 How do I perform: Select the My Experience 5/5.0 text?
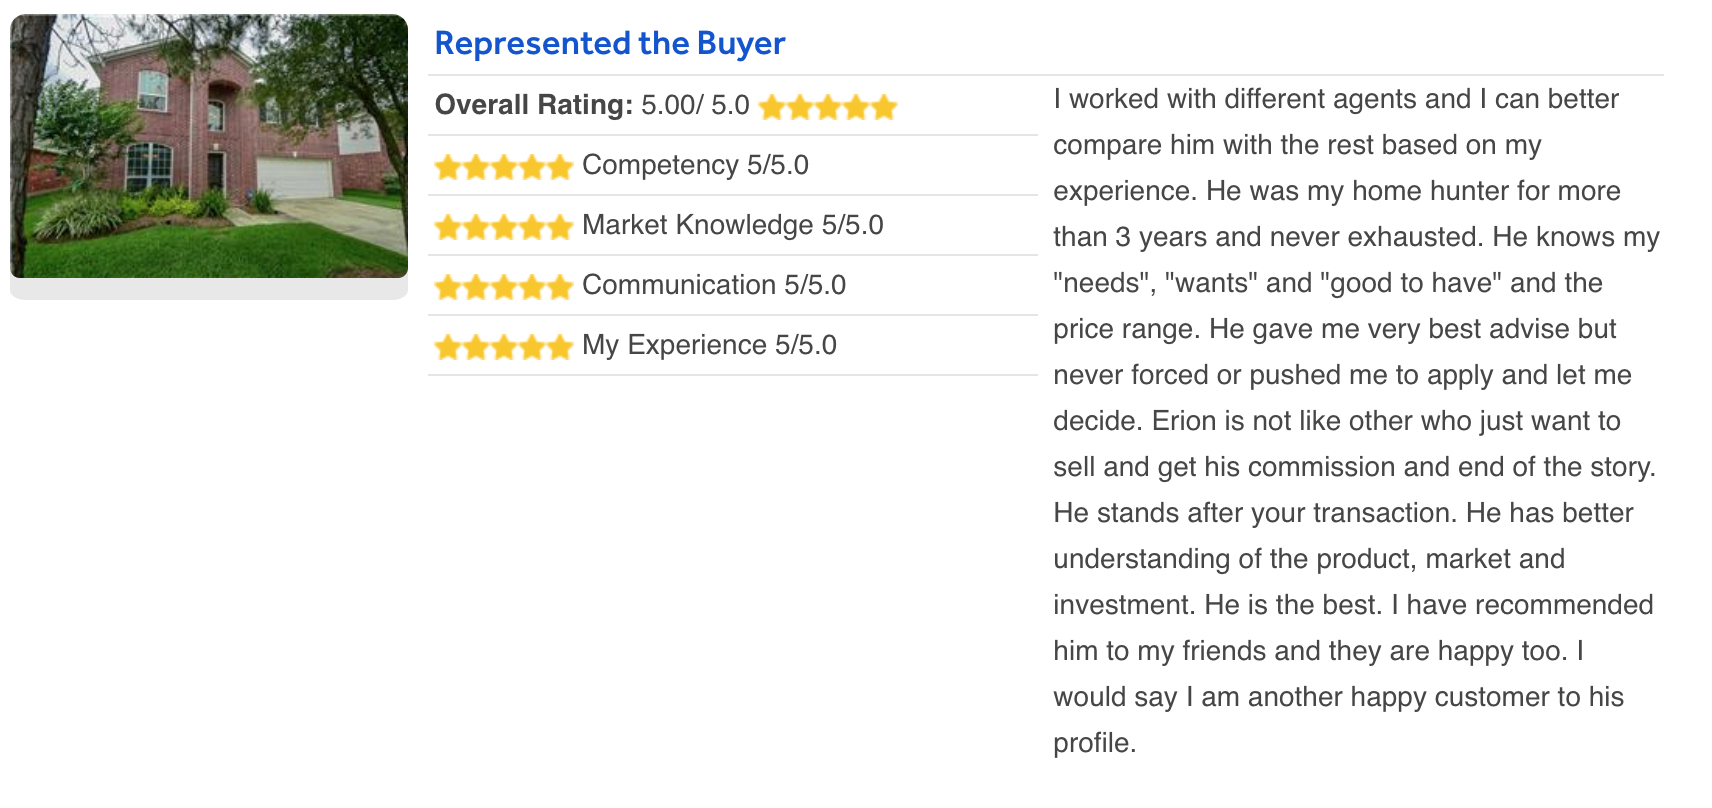tap(709, 345)
